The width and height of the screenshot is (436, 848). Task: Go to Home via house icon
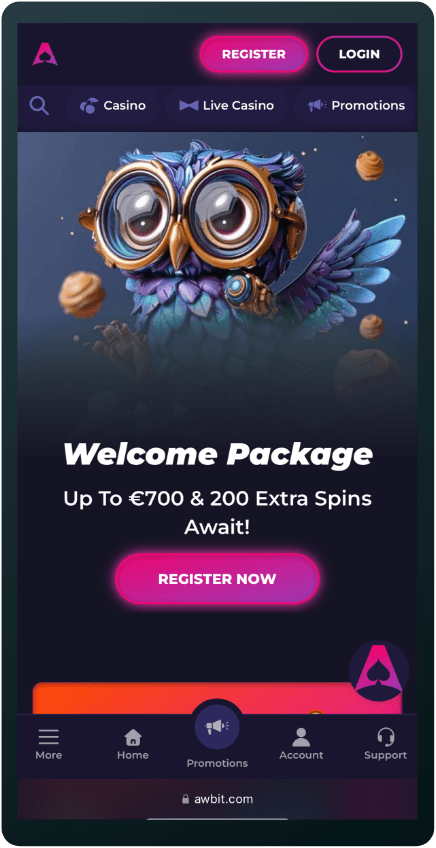point(133,737)
